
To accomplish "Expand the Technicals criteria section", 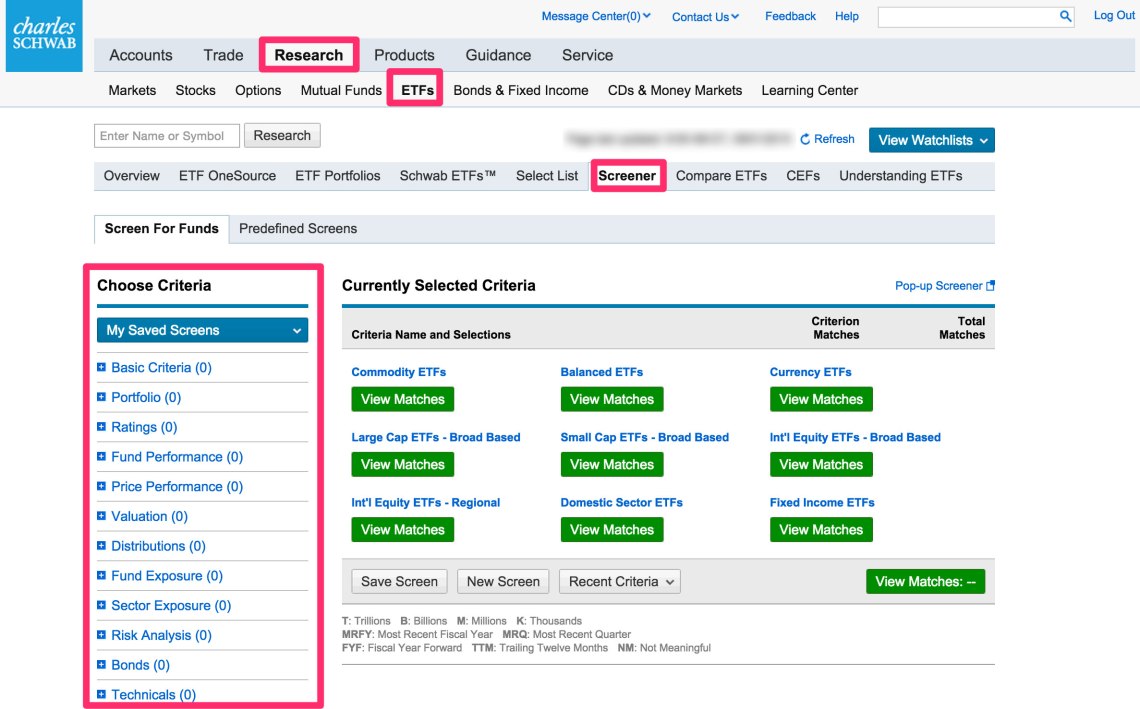I will tap(146, 694).
